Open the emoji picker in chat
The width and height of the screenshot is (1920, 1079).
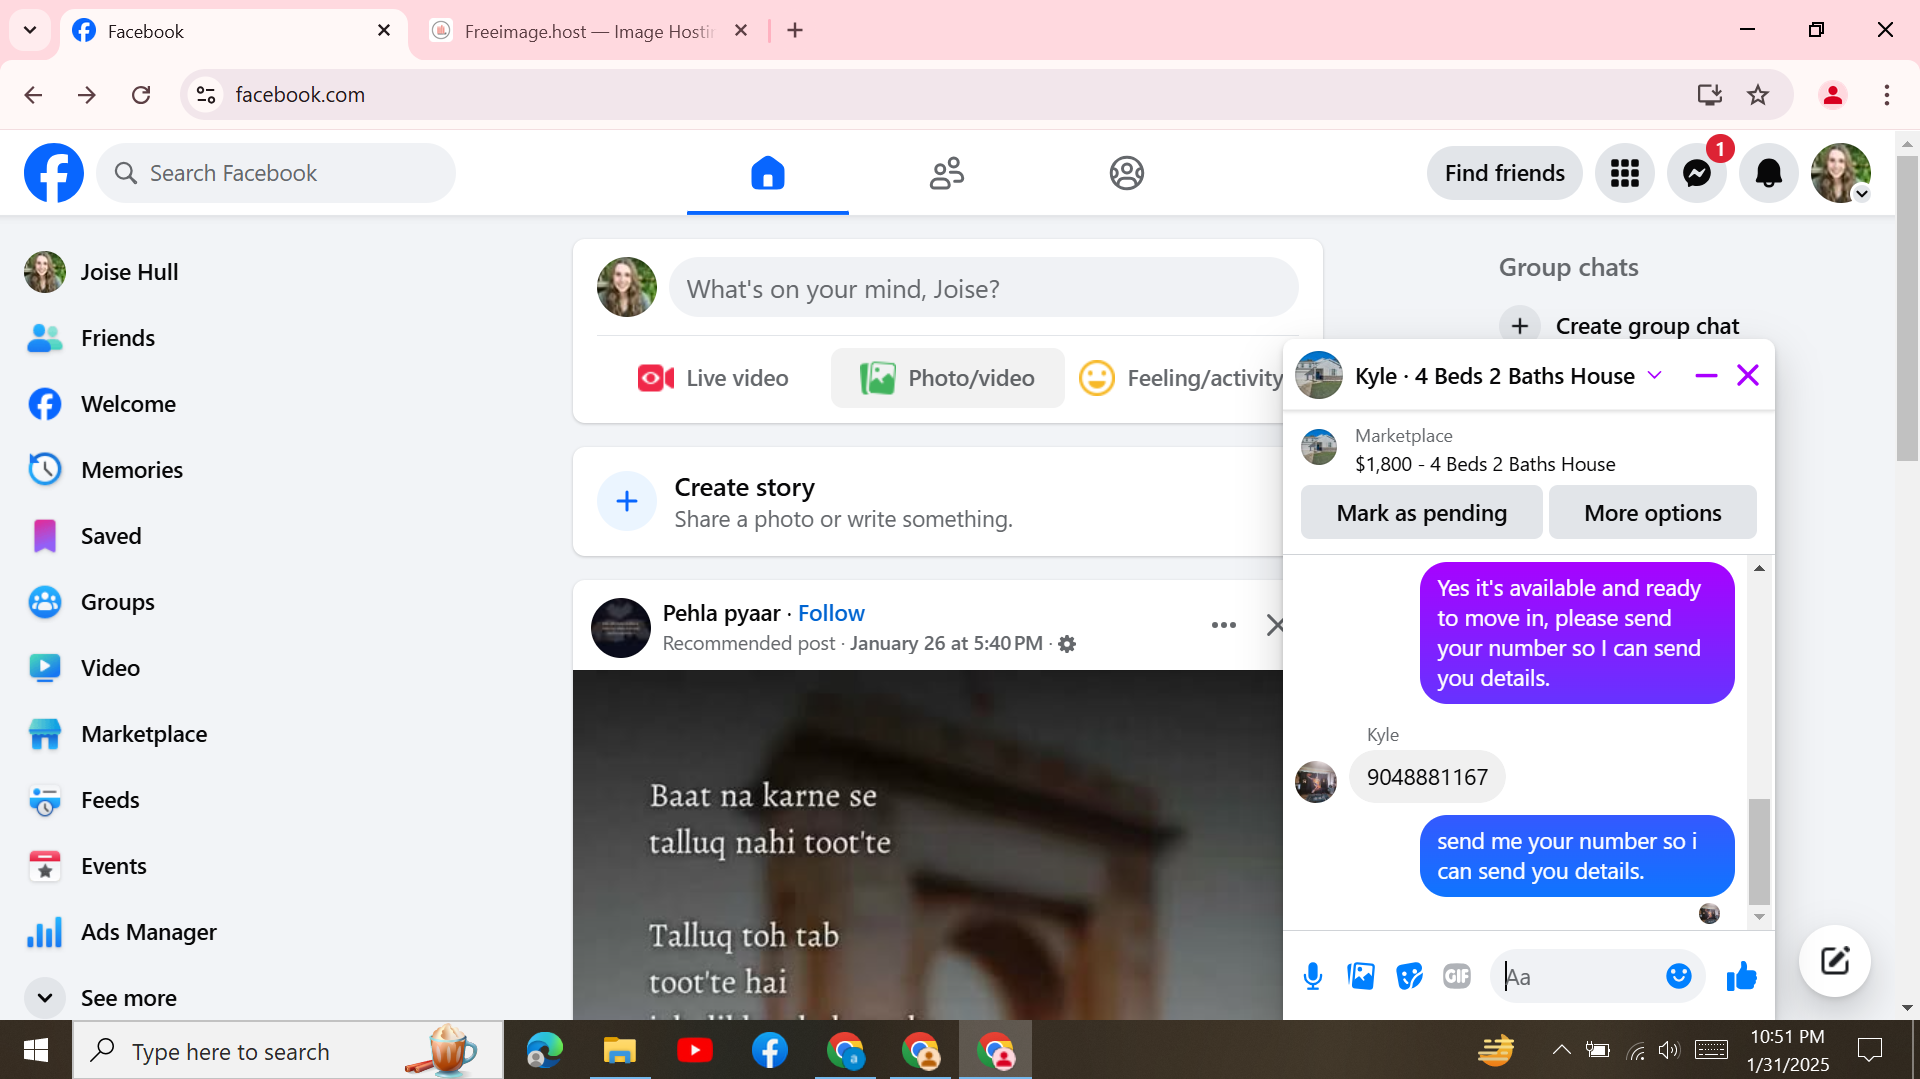point(1679,976)
